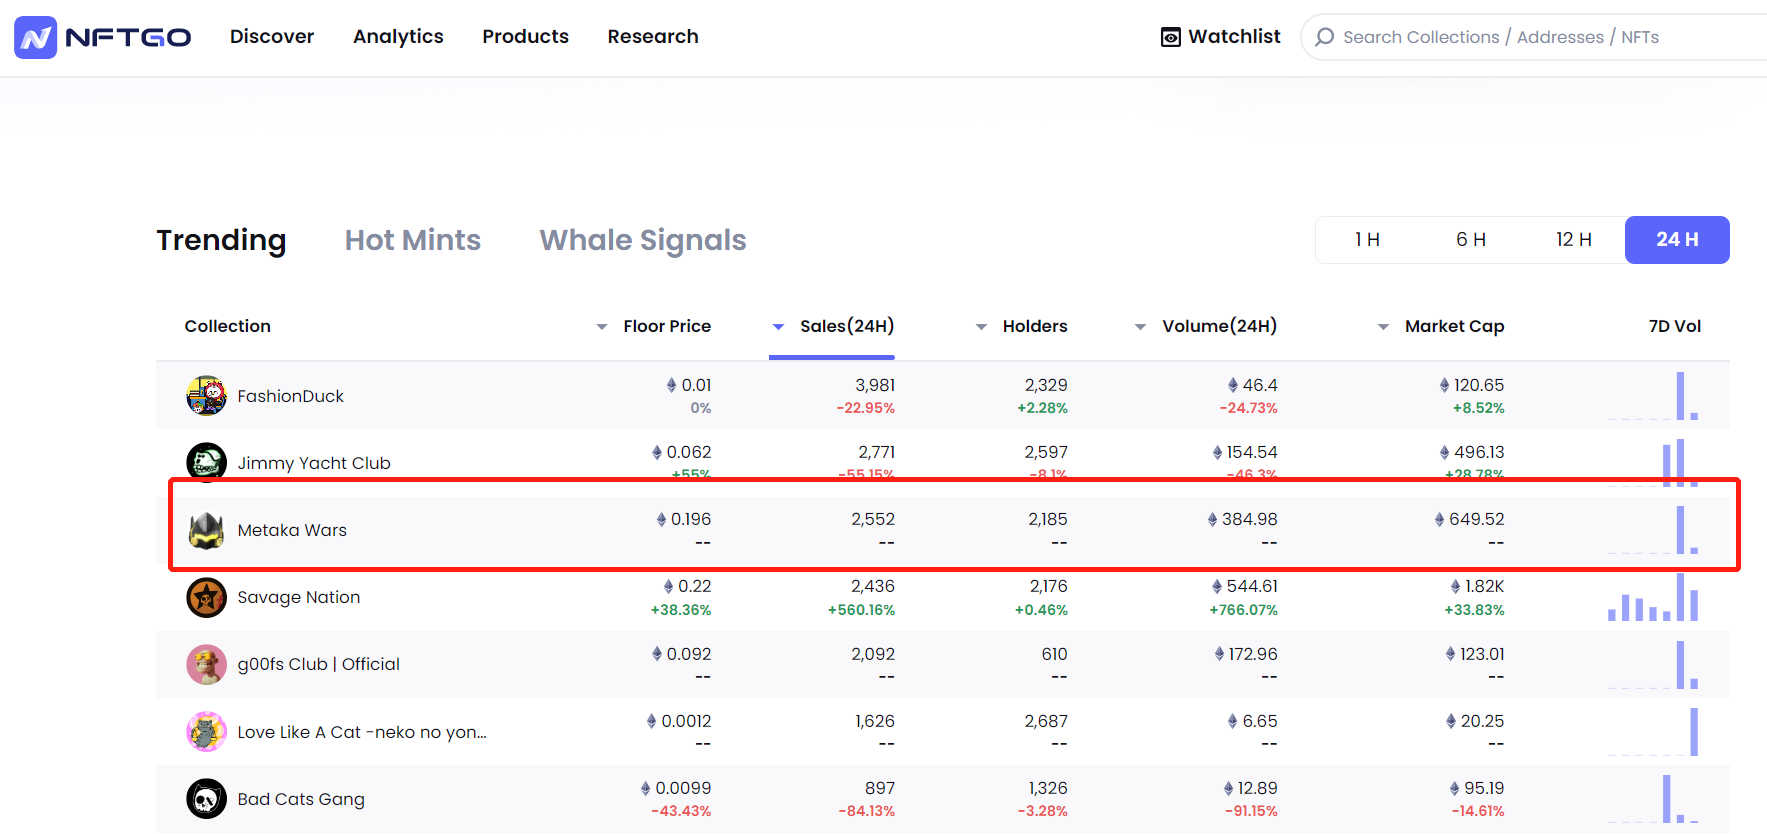Click the 7D Vol column header

1675,326
